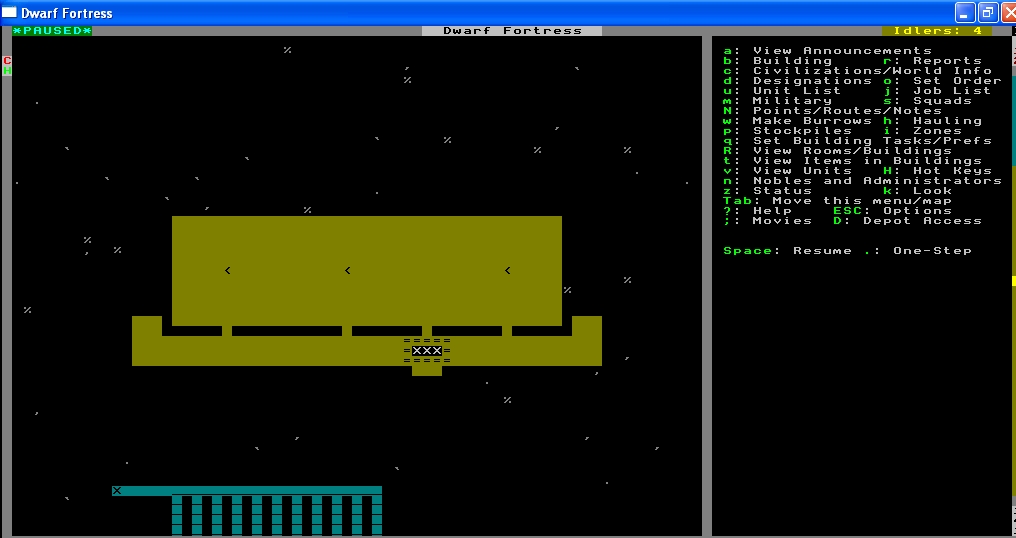Open 'R: View Rooms/Buildings' entry
This screenshot has height=538, width=1016.
838,150
